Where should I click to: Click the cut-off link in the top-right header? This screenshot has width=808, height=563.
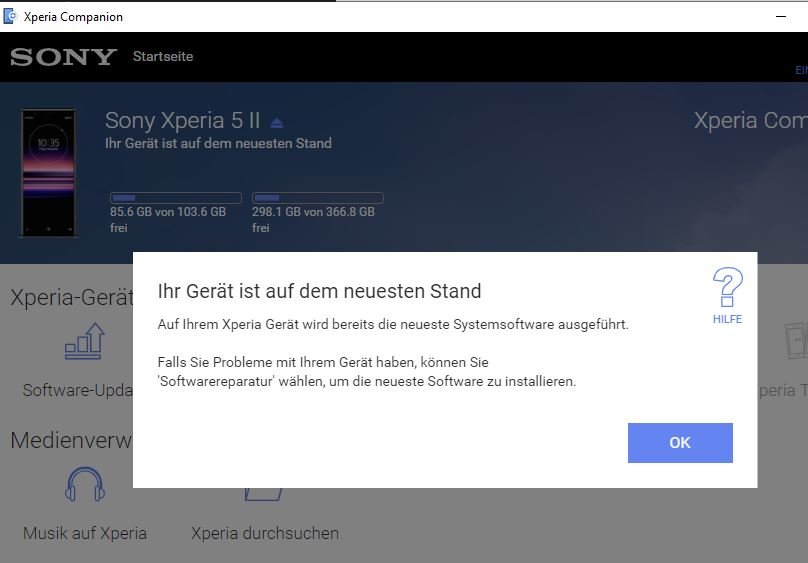(x=800, y=70)
